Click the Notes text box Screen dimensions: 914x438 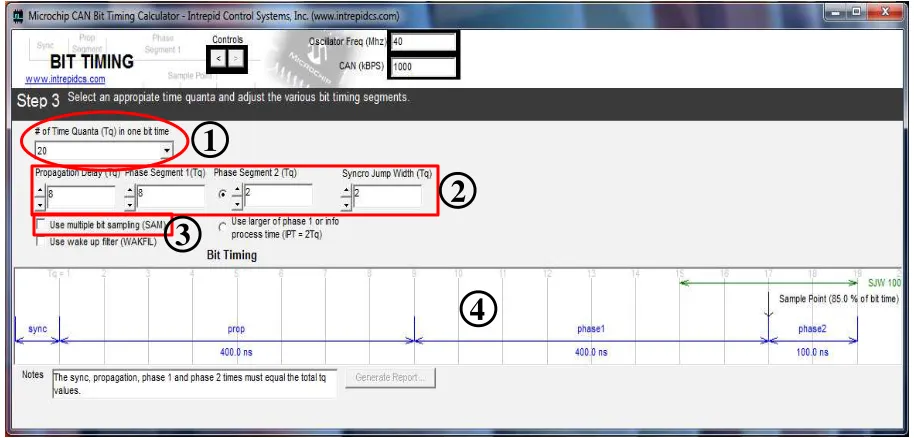(194, 384)
